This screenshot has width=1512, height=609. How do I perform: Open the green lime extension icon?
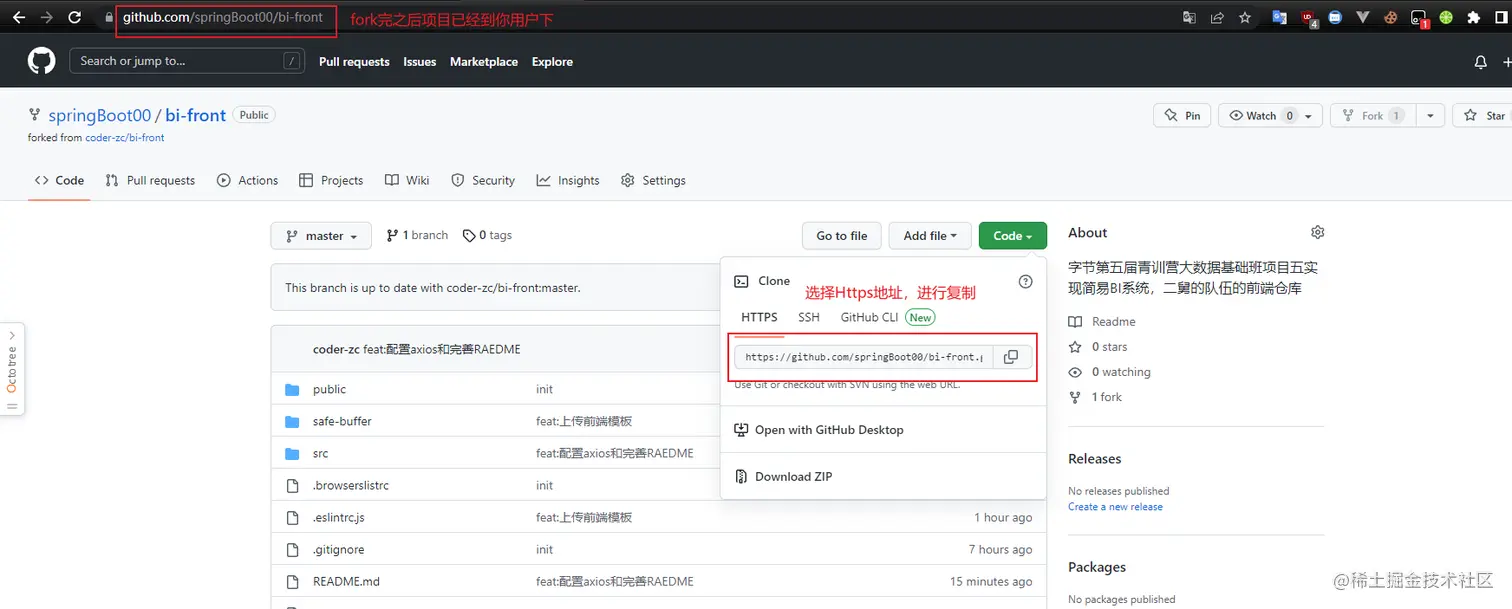pos(1446,17)
